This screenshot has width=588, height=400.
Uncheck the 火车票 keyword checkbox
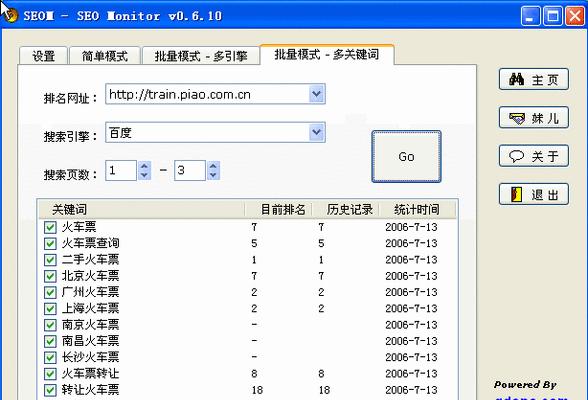point(50,227)
